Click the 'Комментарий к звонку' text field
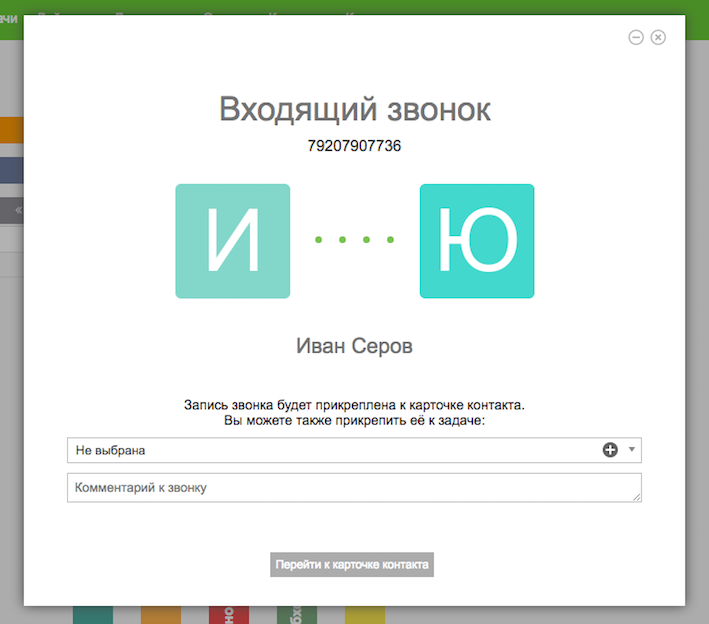The image size is (709, 624). click(350, 487)
